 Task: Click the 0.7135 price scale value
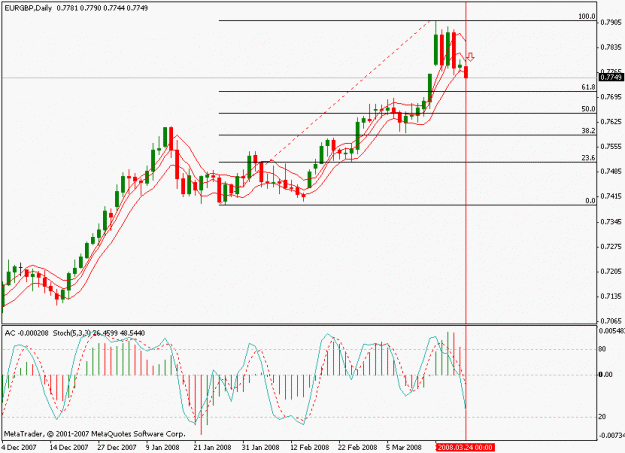(x=611, y=296)
